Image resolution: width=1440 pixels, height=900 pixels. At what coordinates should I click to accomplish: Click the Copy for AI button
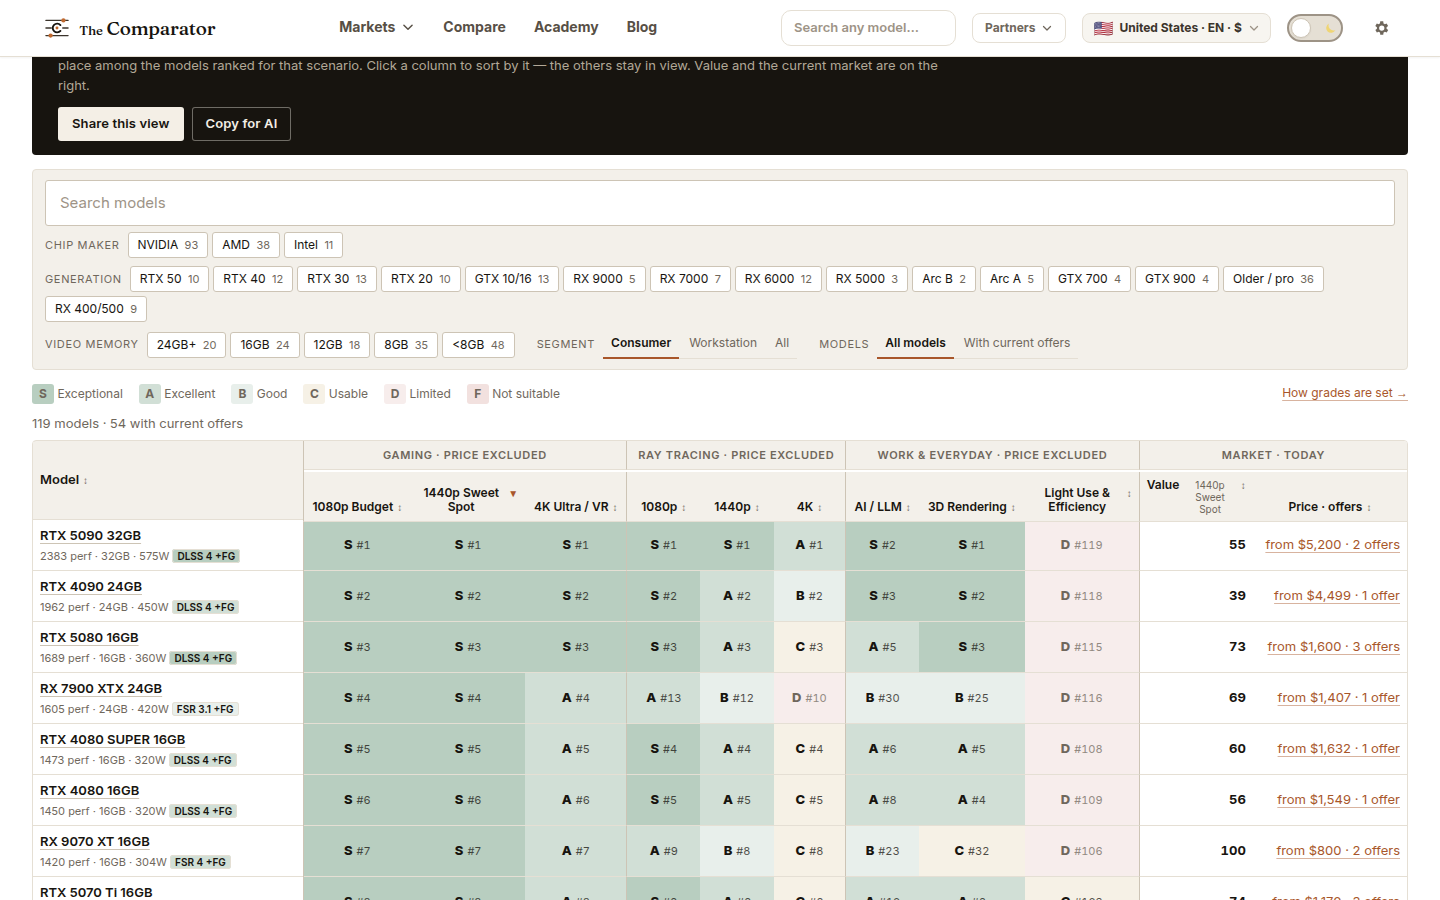(241, 124)
